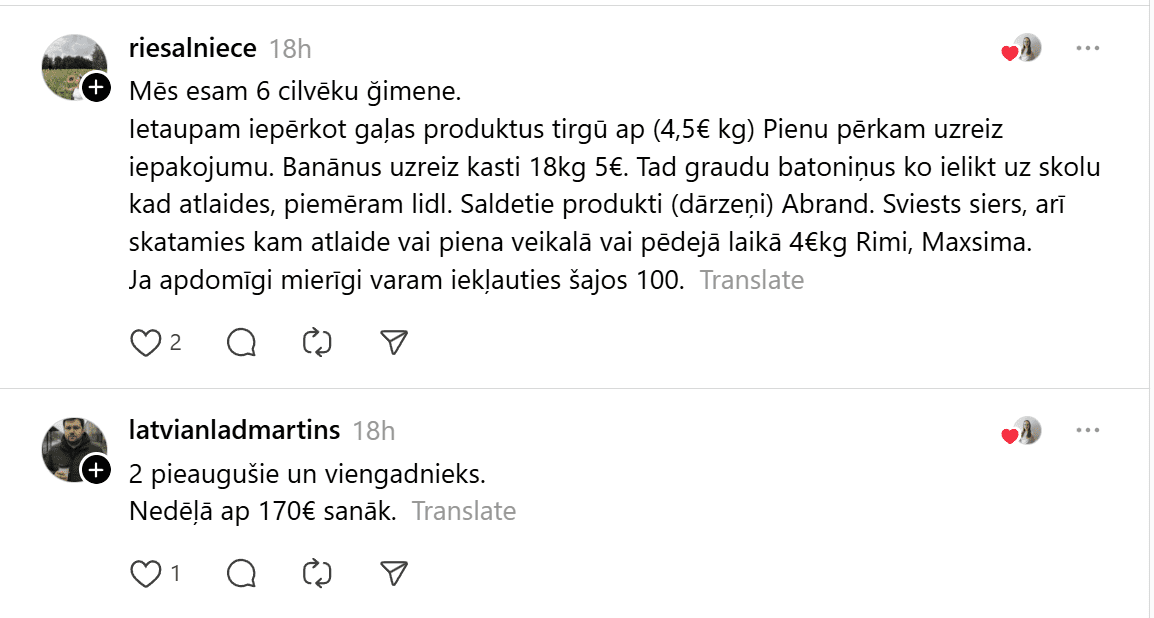
Task: View author like avatar on riesalniece's comment
Action: [x=1026, y=48]
